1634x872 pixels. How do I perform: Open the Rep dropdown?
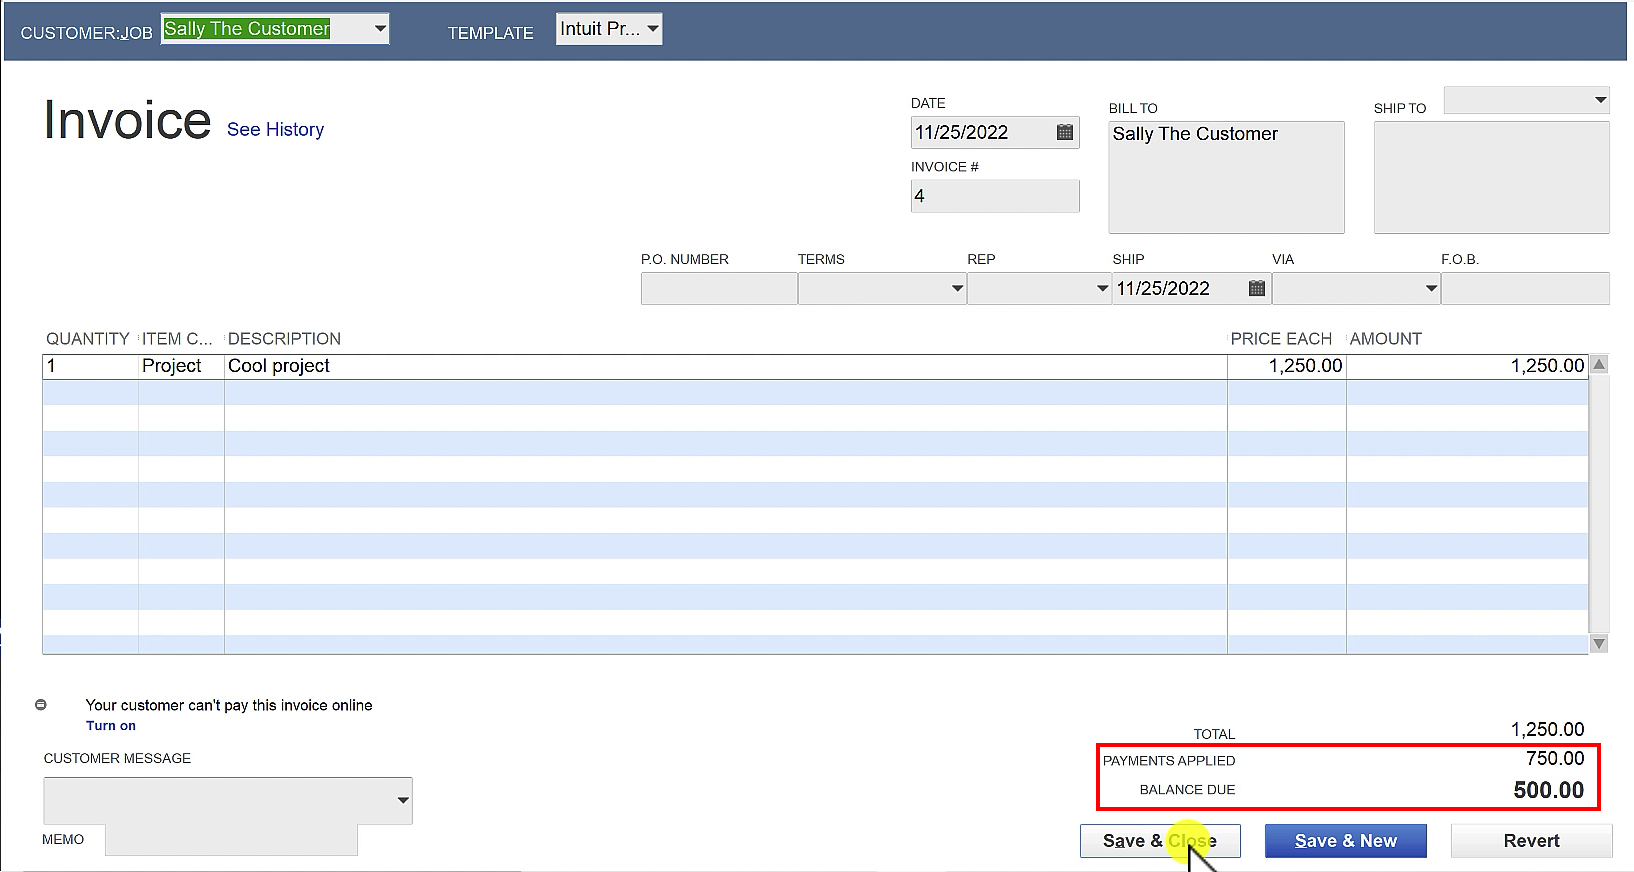coord(1102,288)
